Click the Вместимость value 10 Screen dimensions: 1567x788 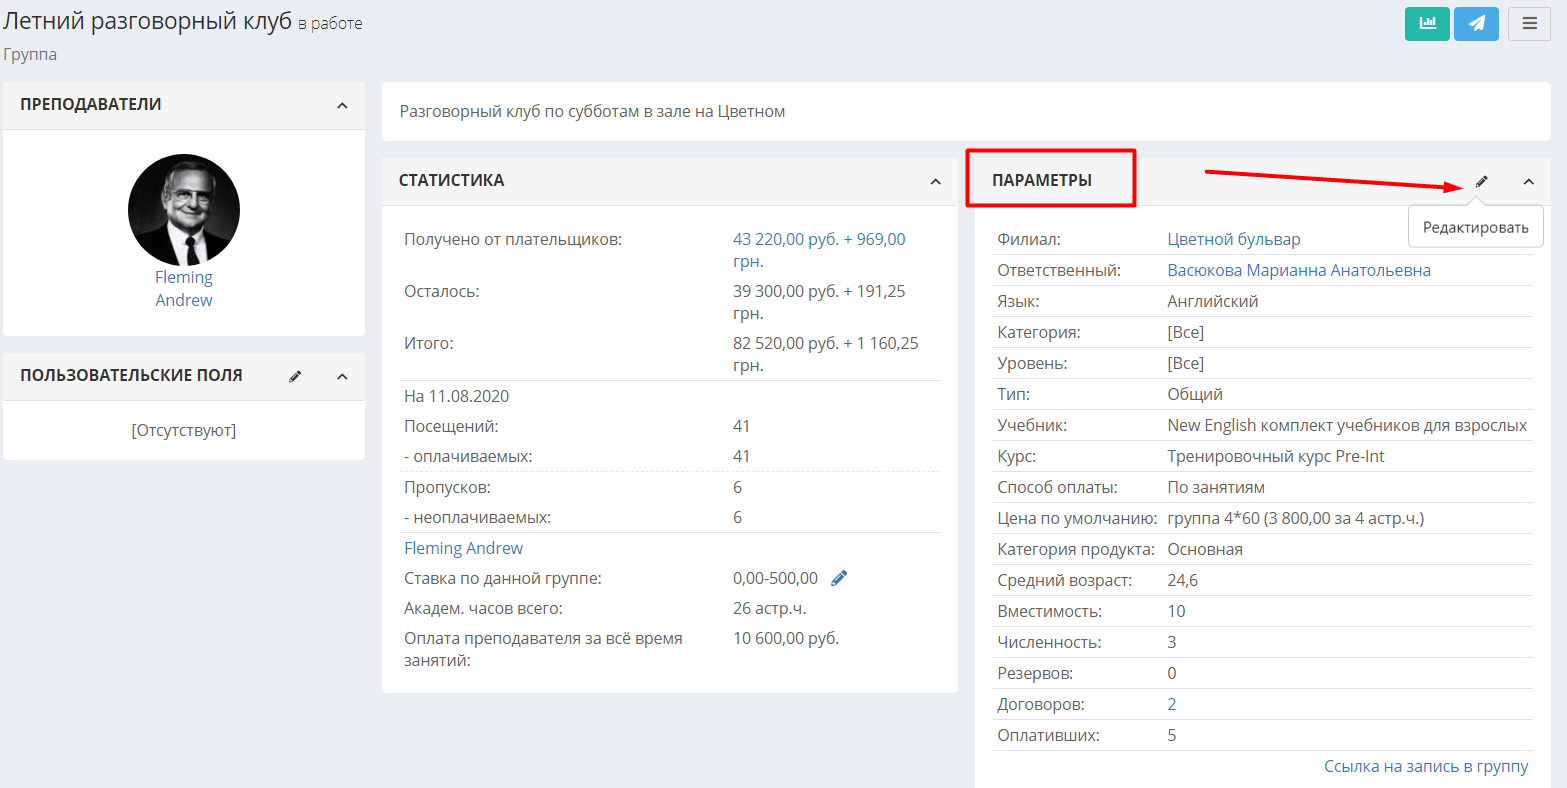click(1176, 611)
